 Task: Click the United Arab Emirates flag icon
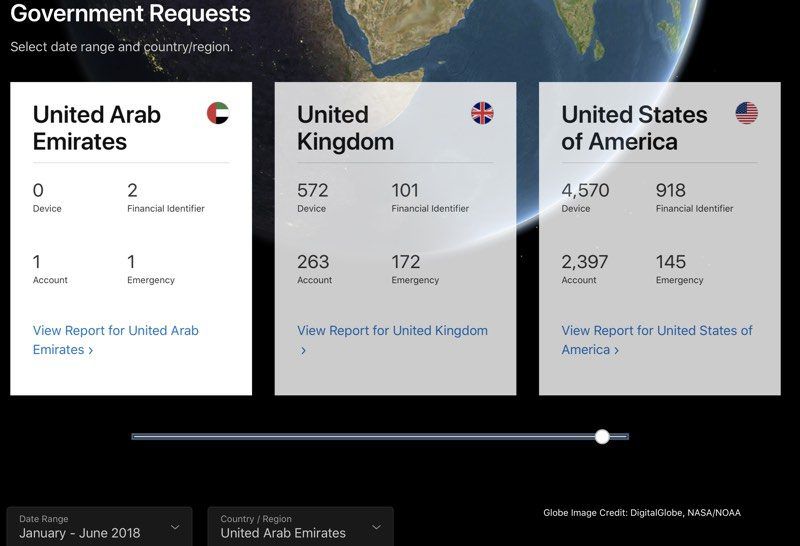click(218, 113)
